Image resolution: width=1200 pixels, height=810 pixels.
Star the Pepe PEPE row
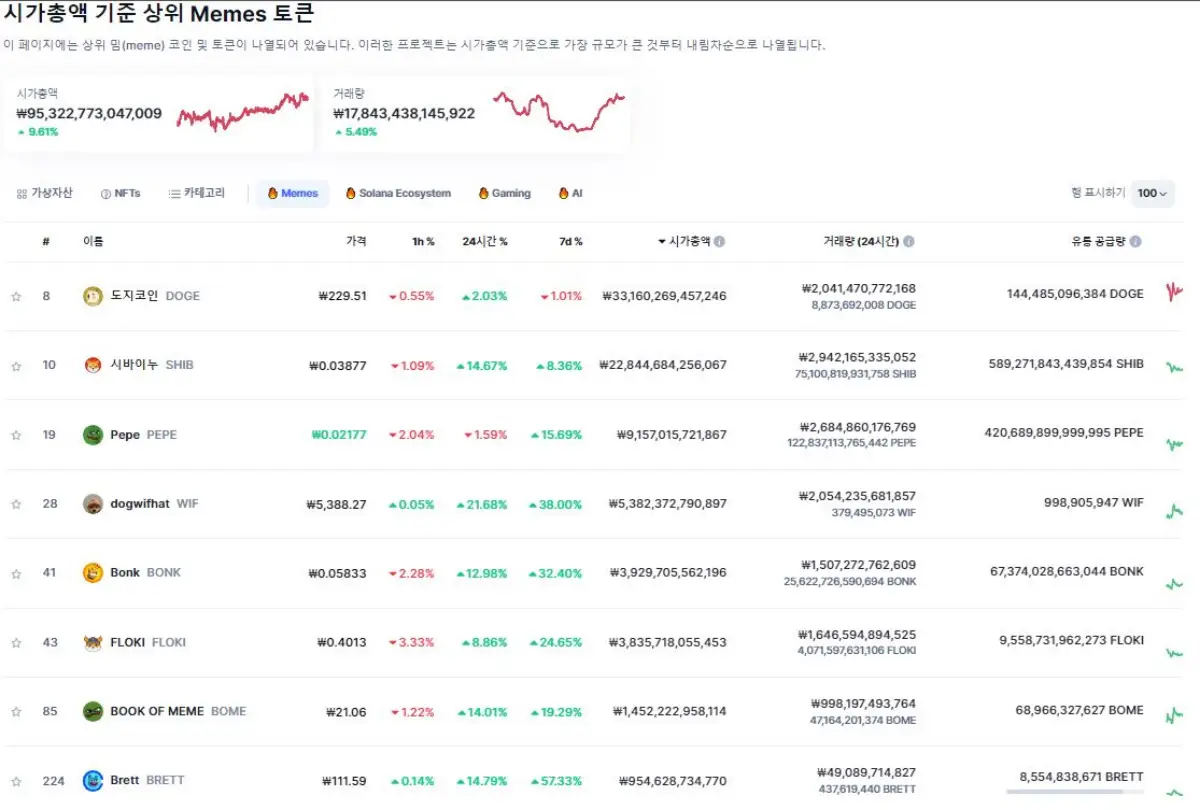[16, 435]
